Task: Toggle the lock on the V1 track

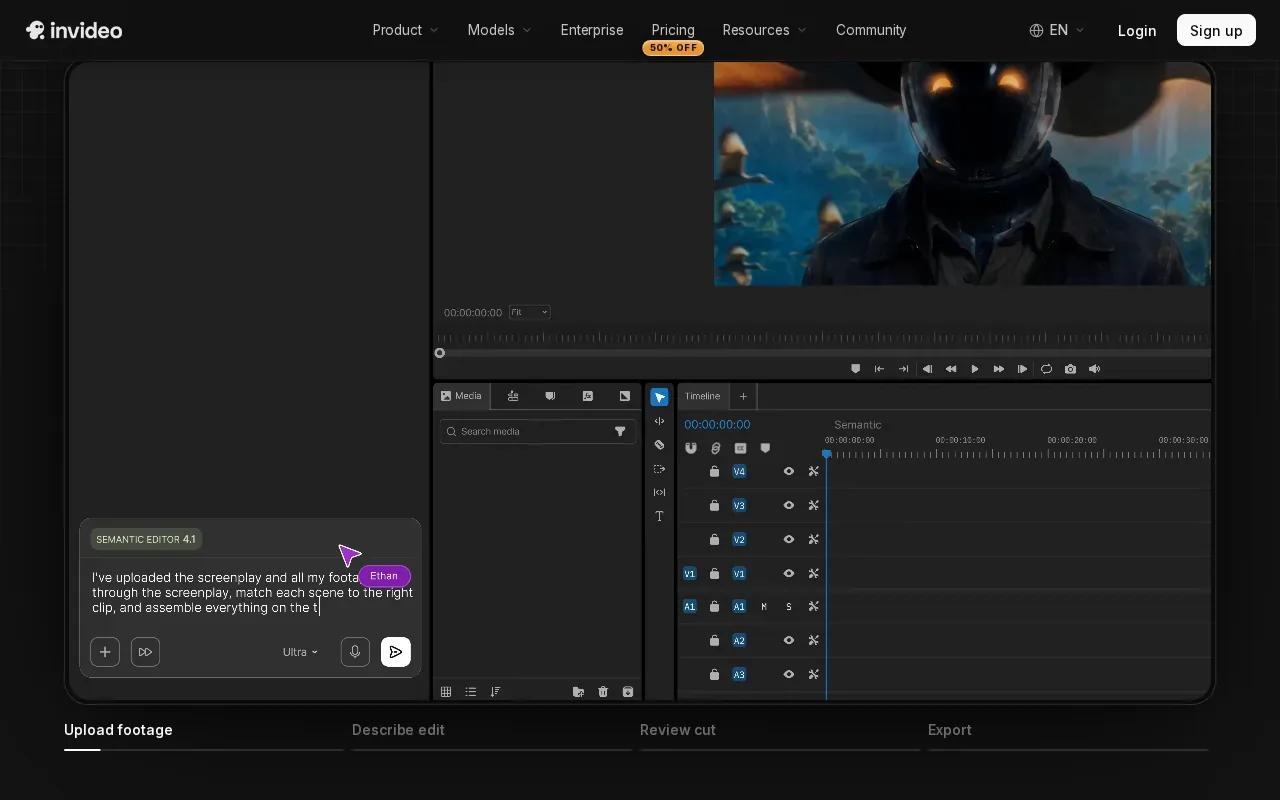Action: coord(714,573)
